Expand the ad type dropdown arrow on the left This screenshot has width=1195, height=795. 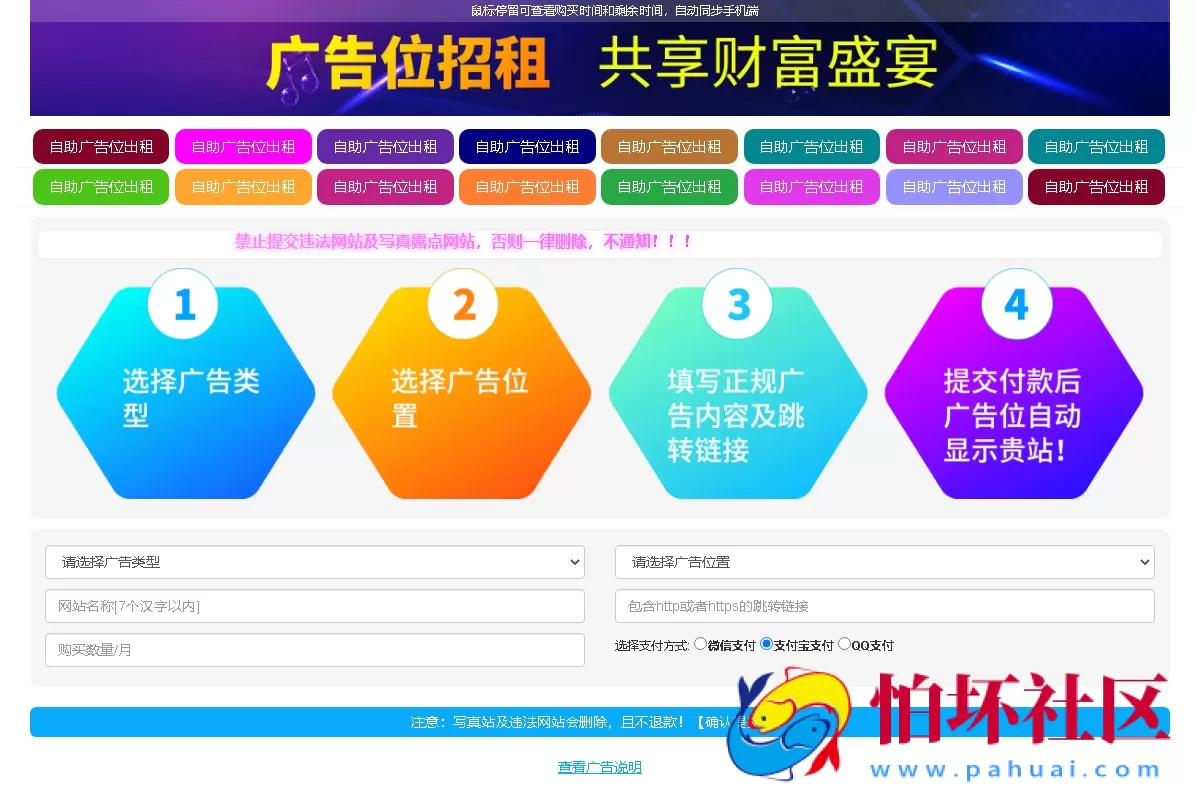tap(577, 562)
